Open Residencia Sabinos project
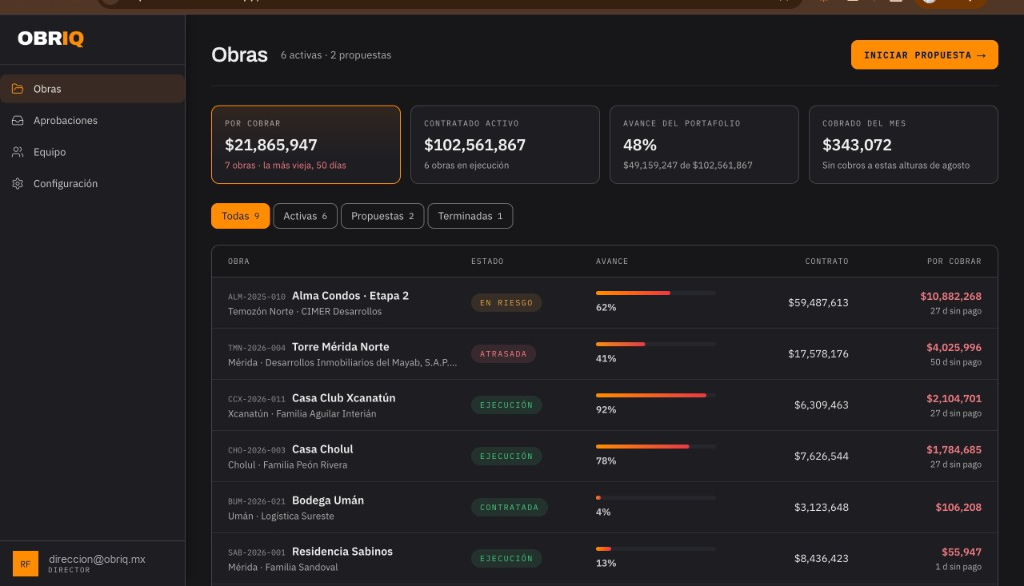The width and height of the screenshot is (1024, 586). [x=342, y=551]
